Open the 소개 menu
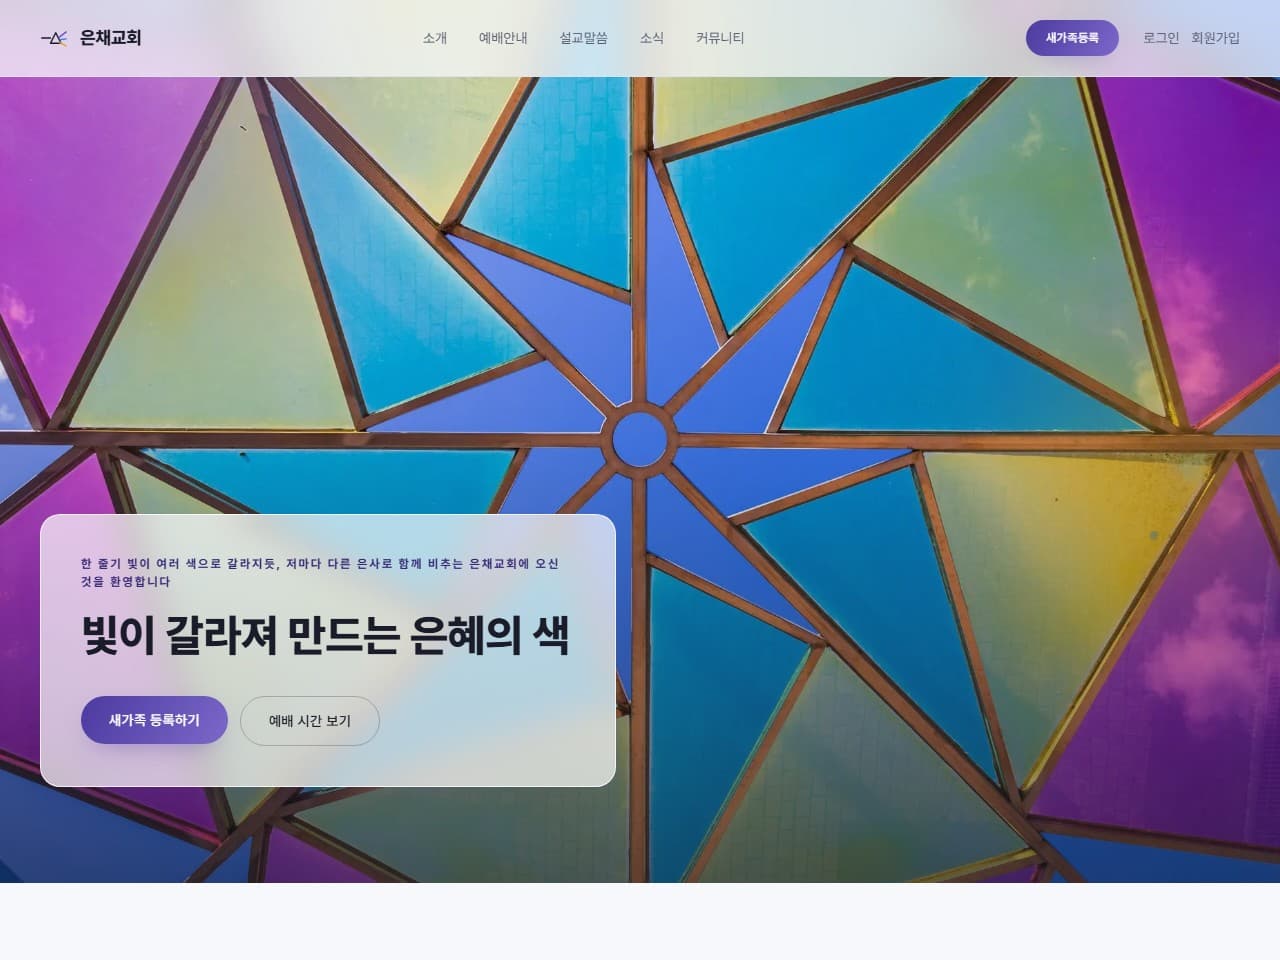The image size is (1280, 960). (x=434, y=38)
